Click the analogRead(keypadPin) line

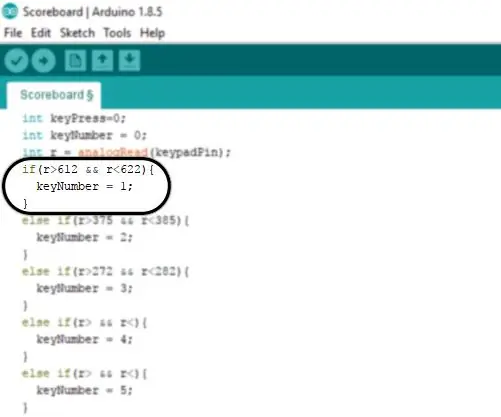coord(126,152)
